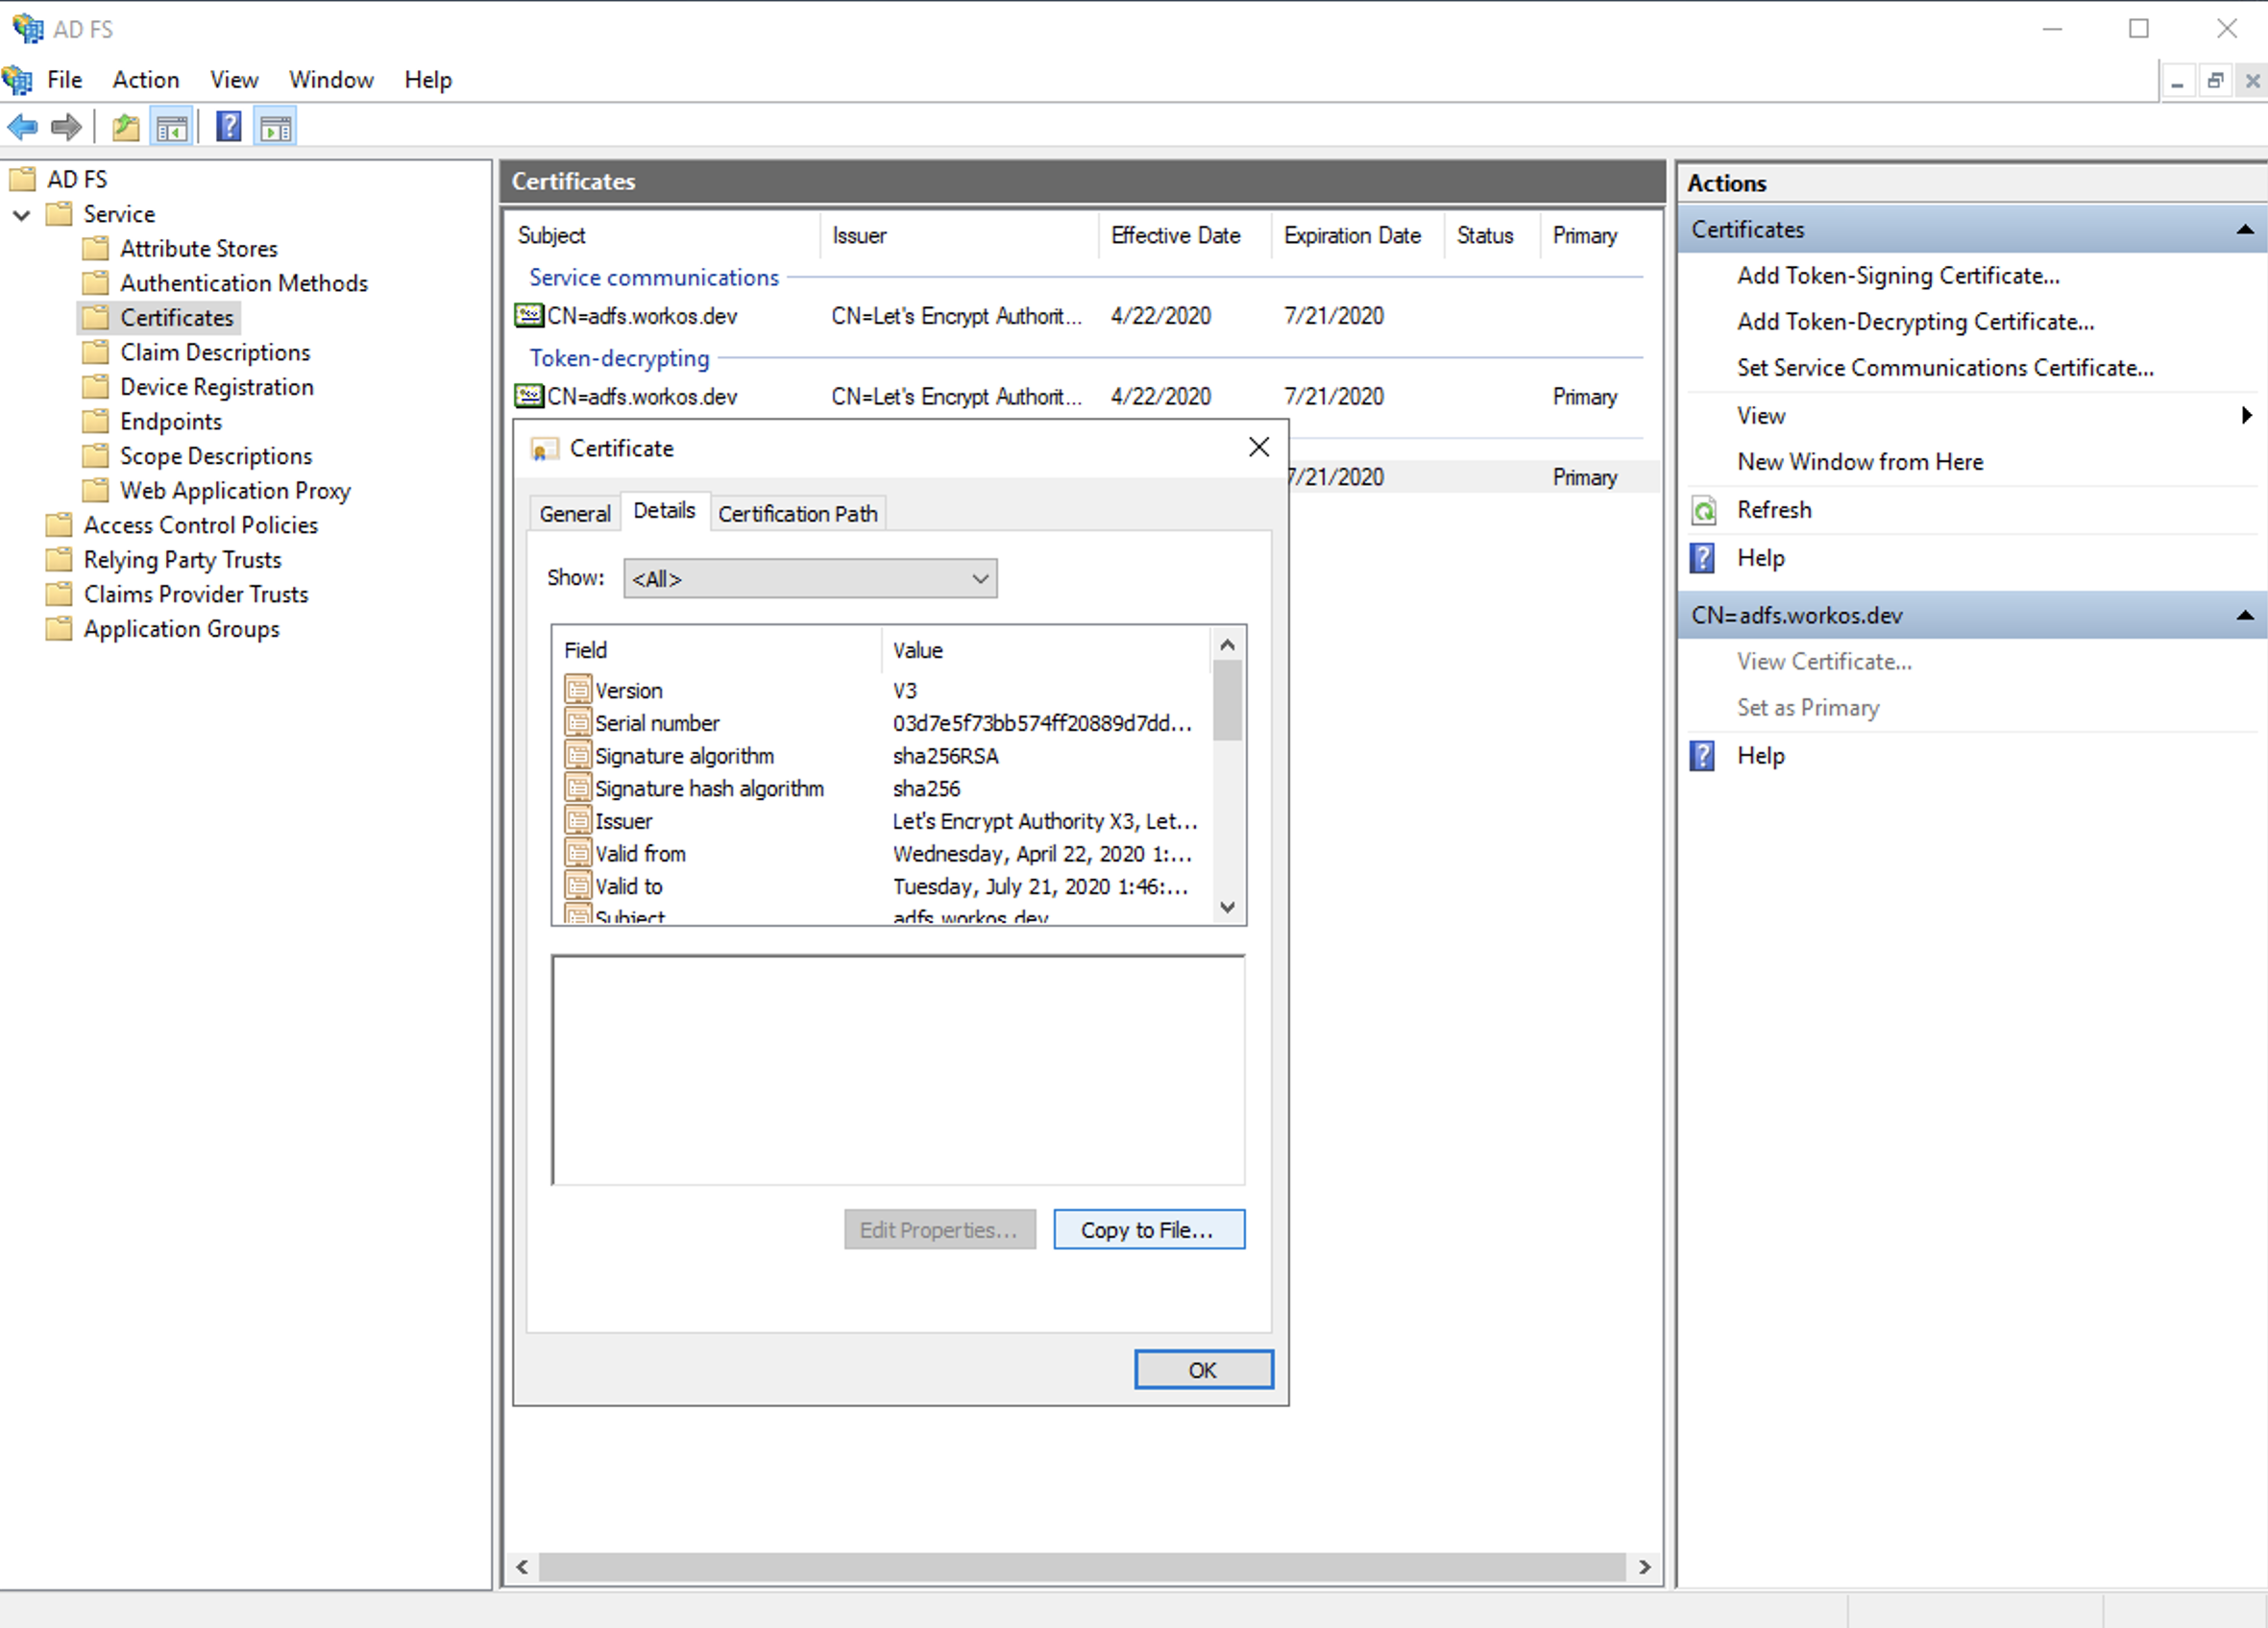Select the Details tab

(x=665, y=510)
